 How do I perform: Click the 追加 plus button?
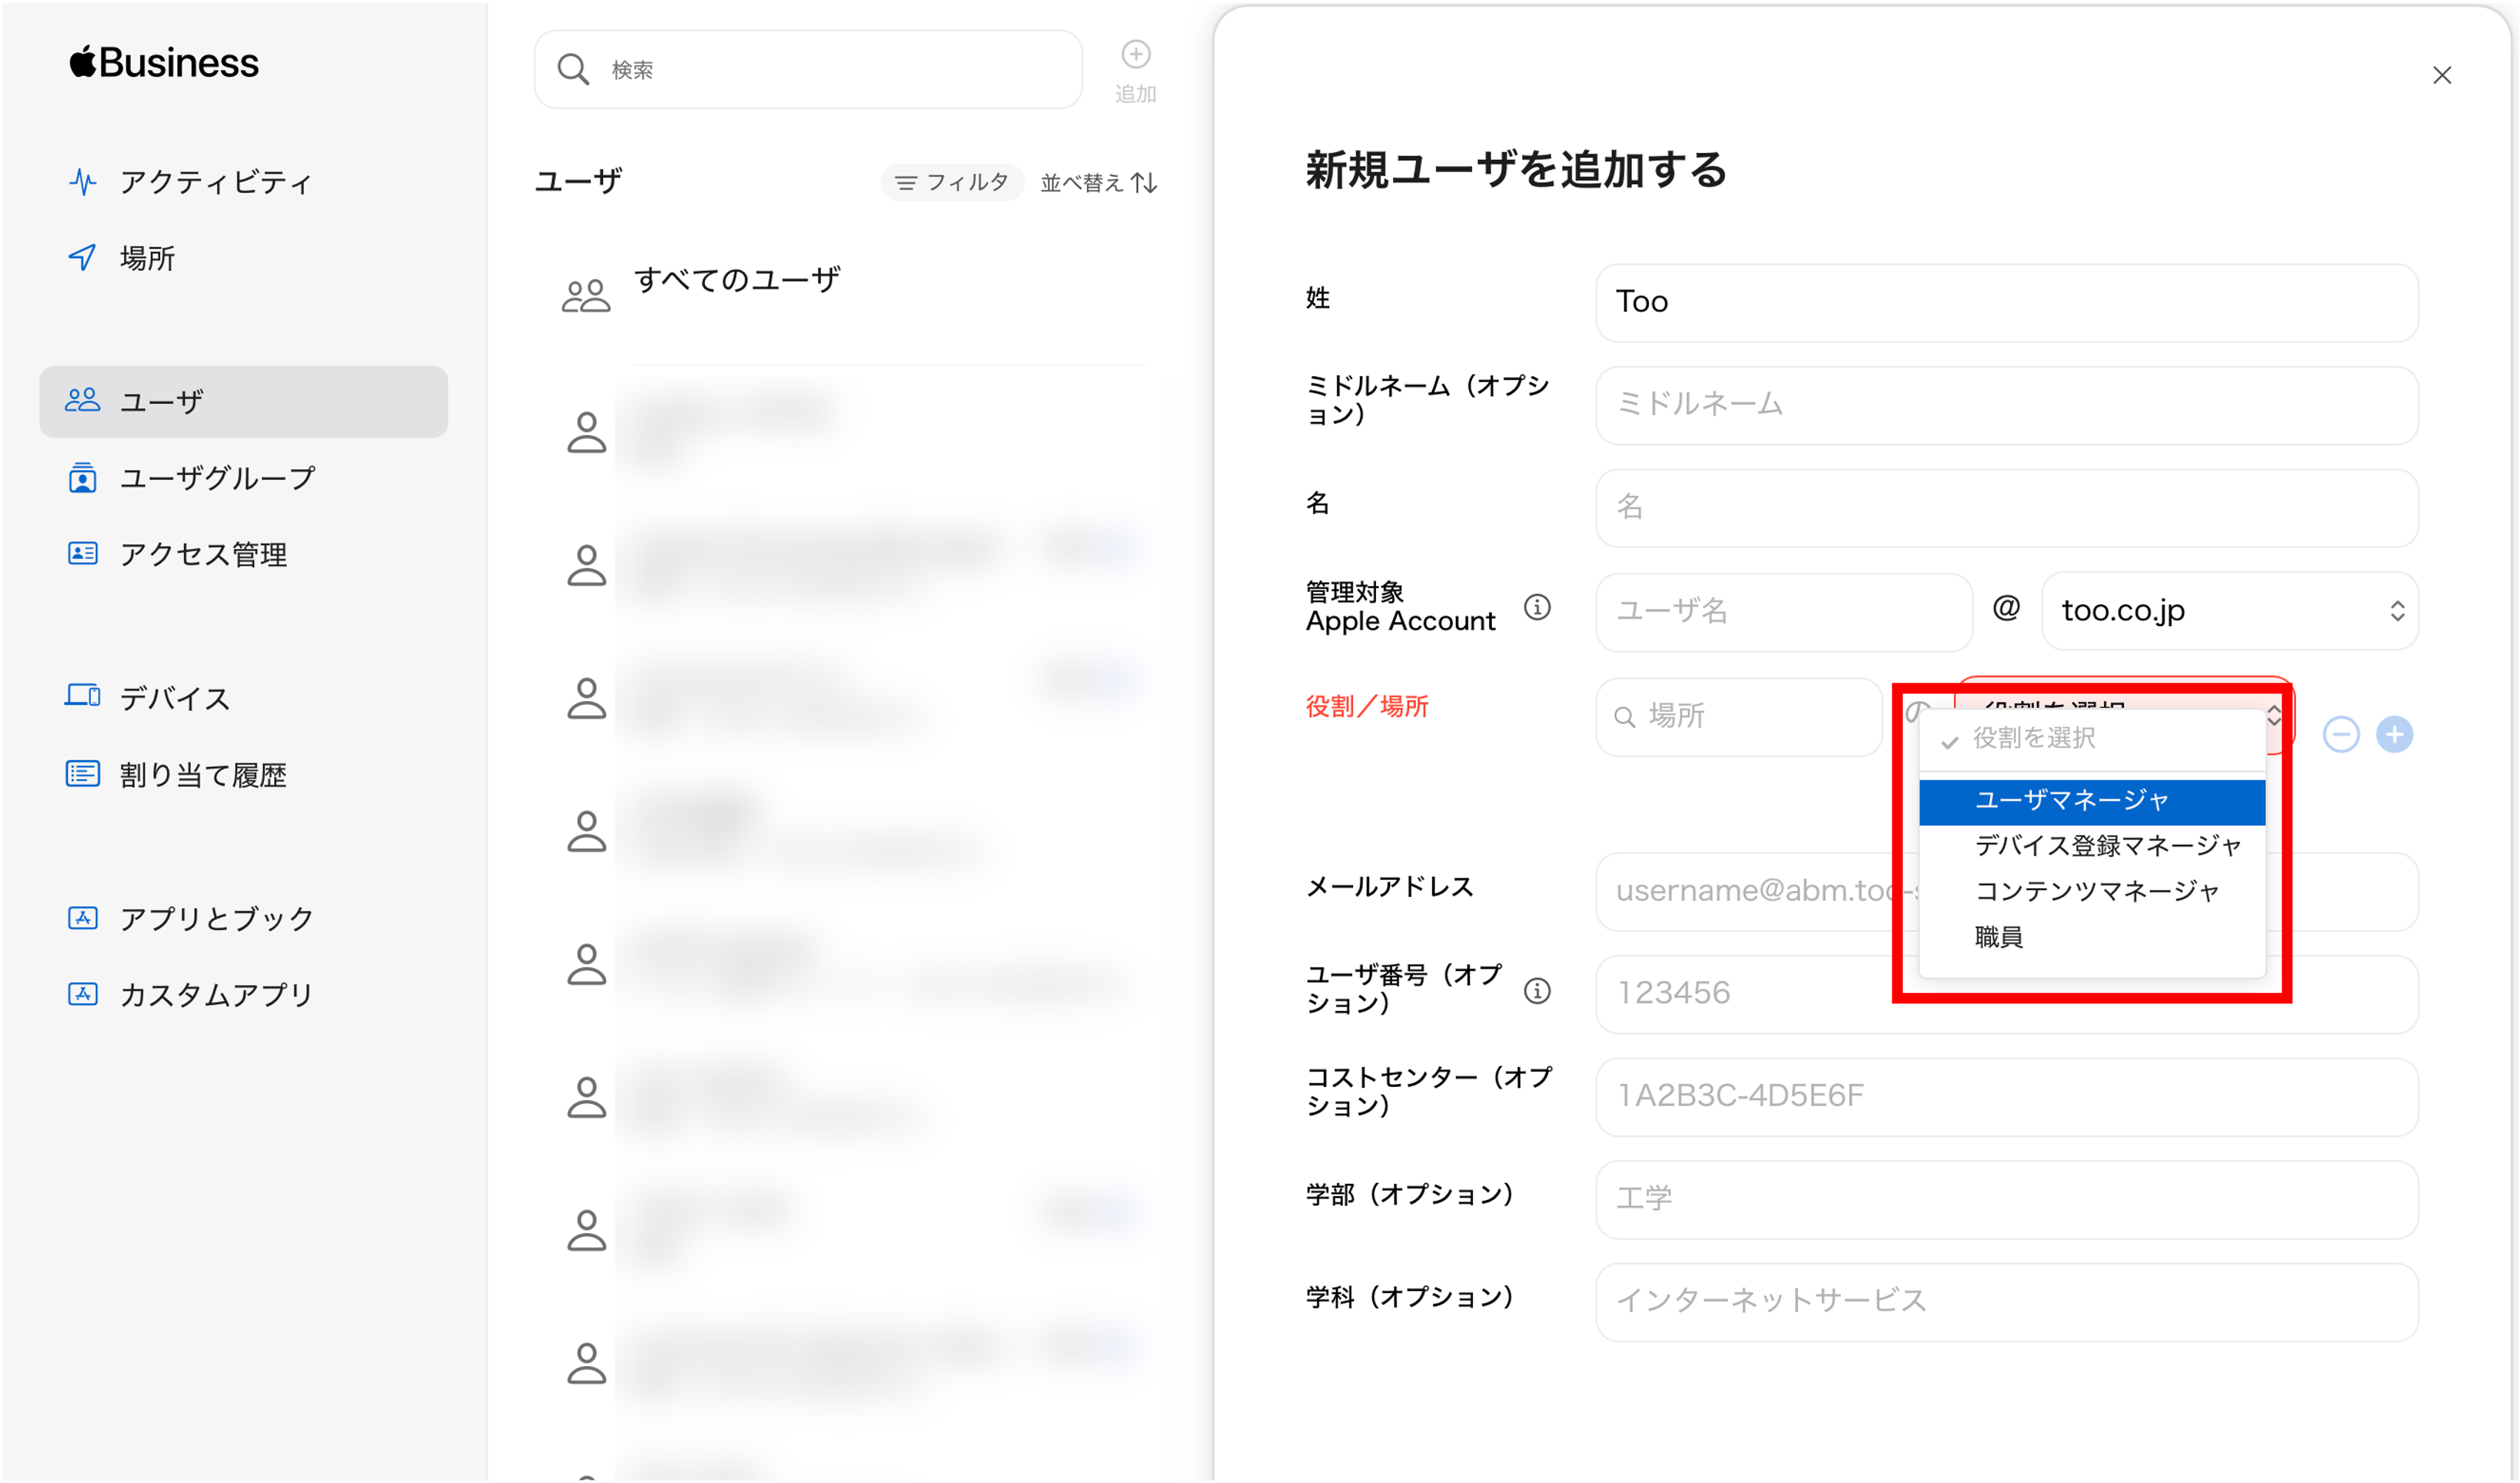pyautogui.click(x=1135, y=70)
